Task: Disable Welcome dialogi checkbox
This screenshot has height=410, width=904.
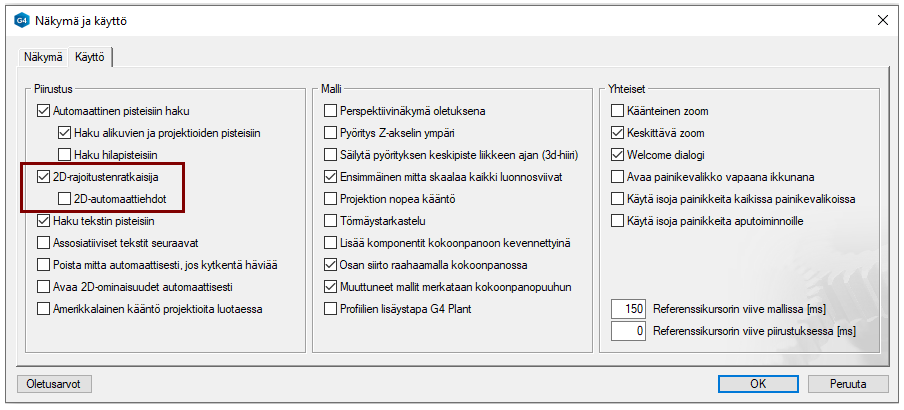Action: [617, 155]
